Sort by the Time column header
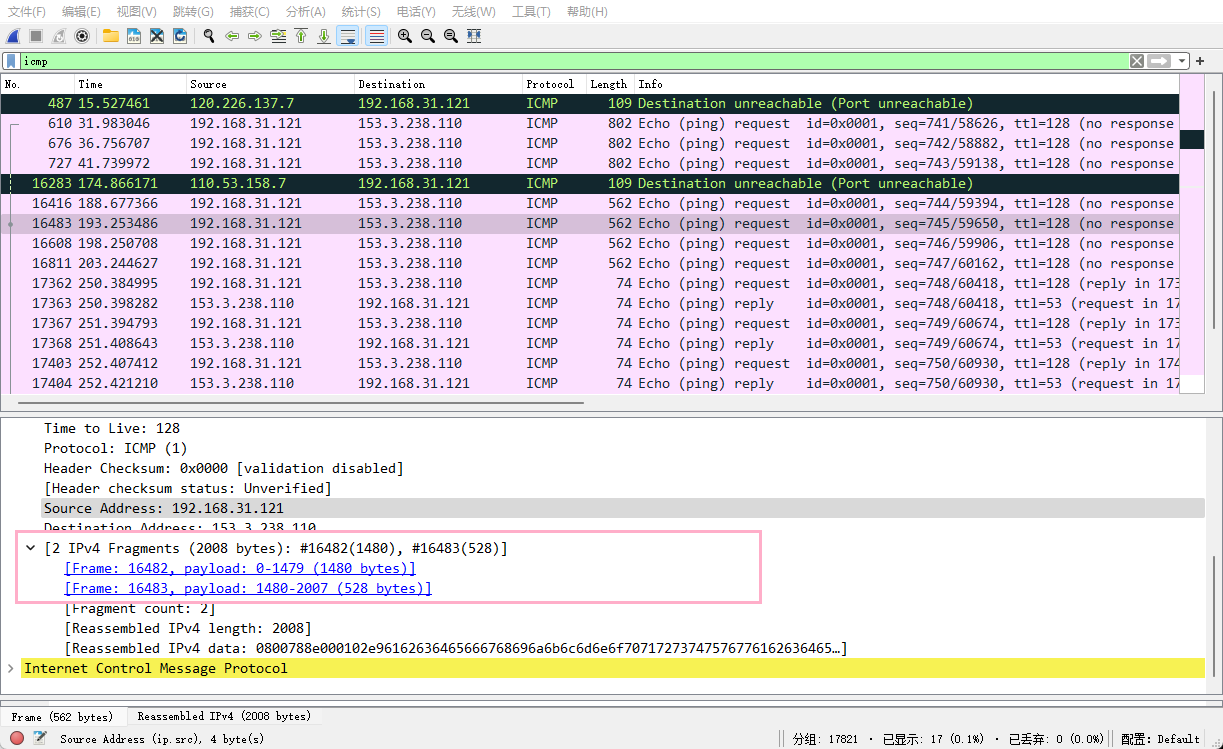Viewport: 1223px width, 749px height. 130,84
